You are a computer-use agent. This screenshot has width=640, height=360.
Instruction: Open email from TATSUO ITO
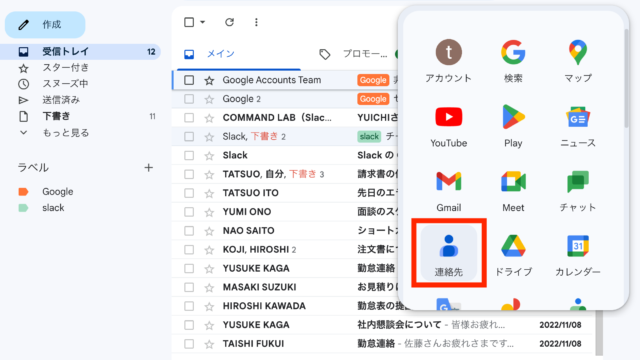click(x=251, y=193)
